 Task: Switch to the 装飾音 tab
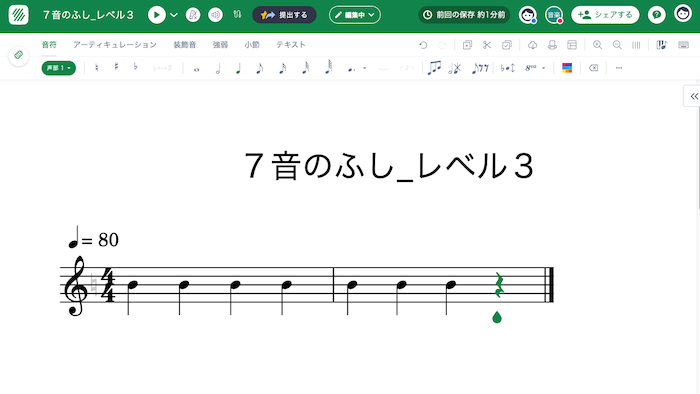pyautogui.click(x=184, y=45)
